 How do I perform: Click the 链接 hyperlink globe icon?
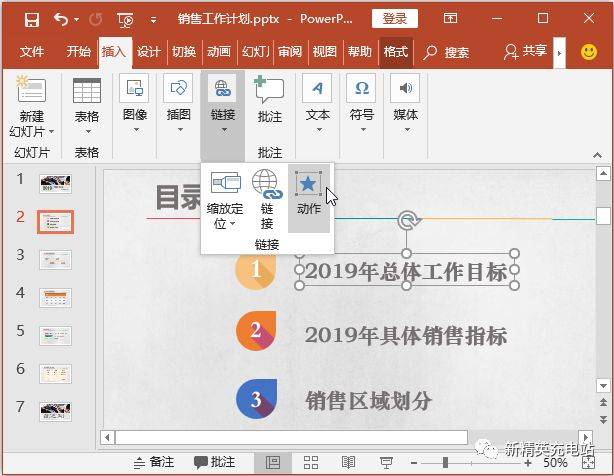[267, 184]
